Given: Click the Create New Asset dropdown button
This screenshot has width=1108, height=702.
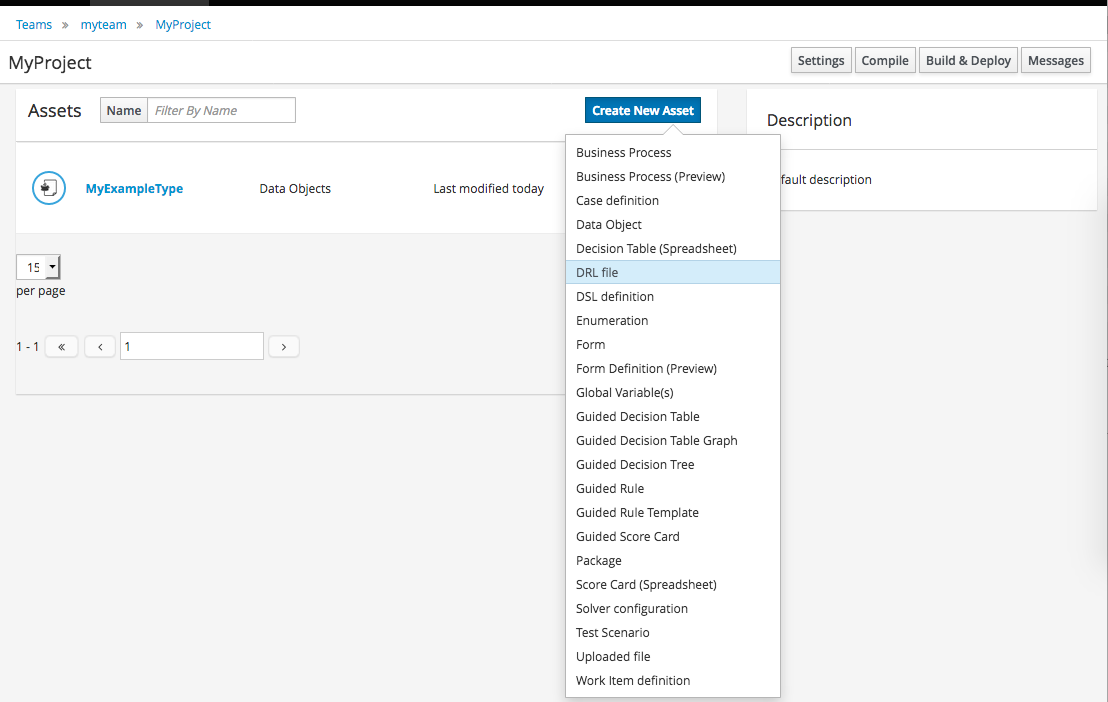Looking at the screenshot, I should (642, 111).
